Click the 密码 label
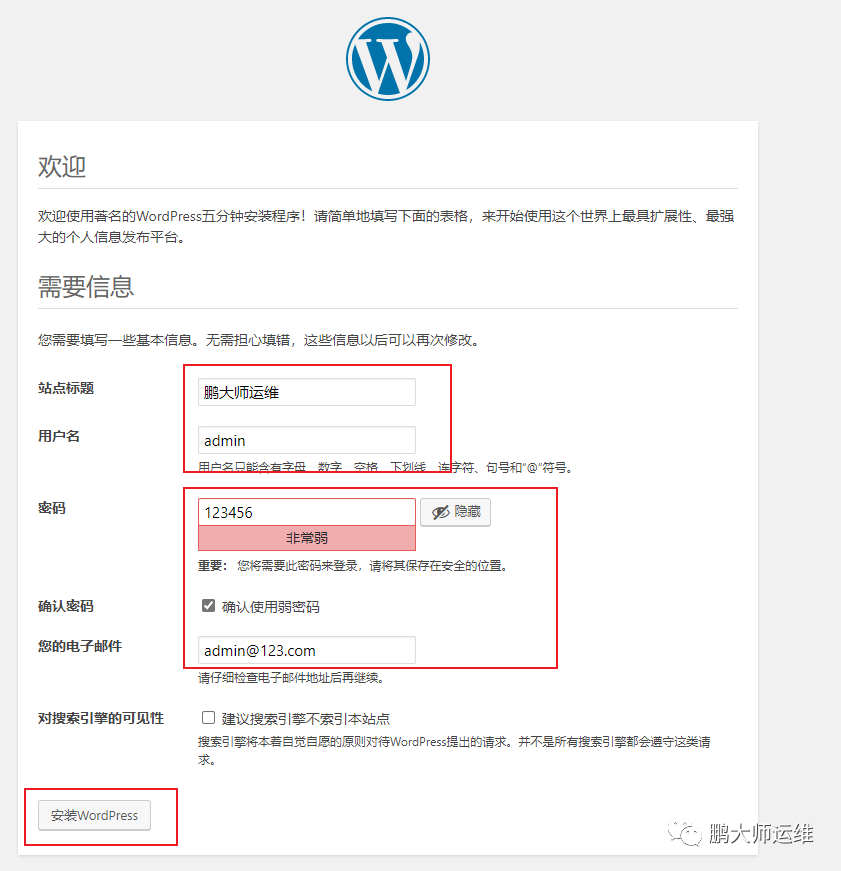841x871 pixels. (52, 508)
